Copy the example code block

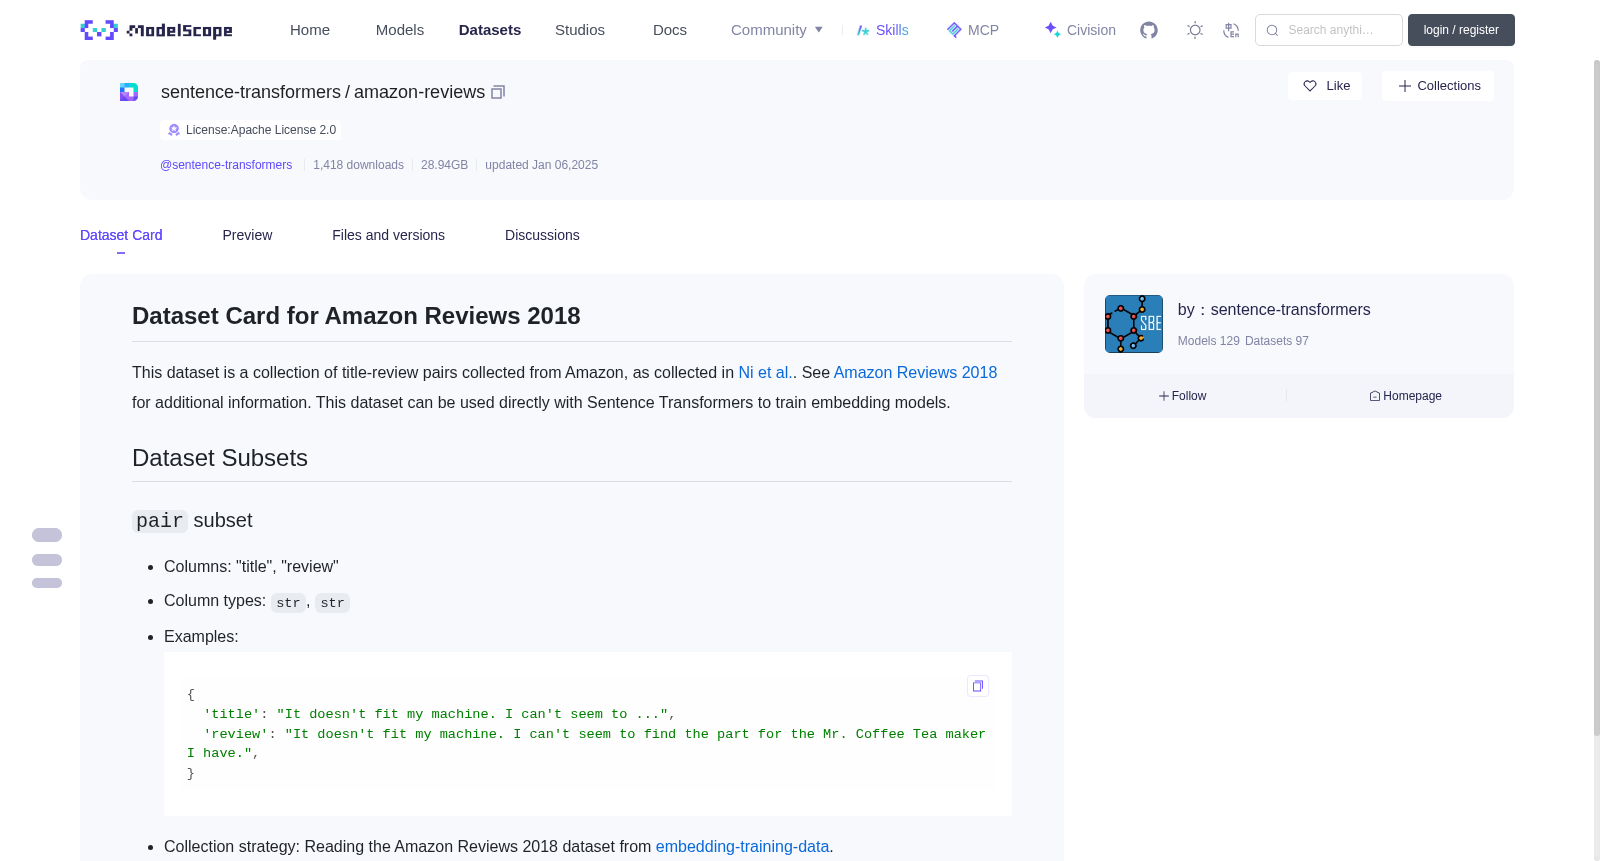pyautogui.click(x=978, y=686)
